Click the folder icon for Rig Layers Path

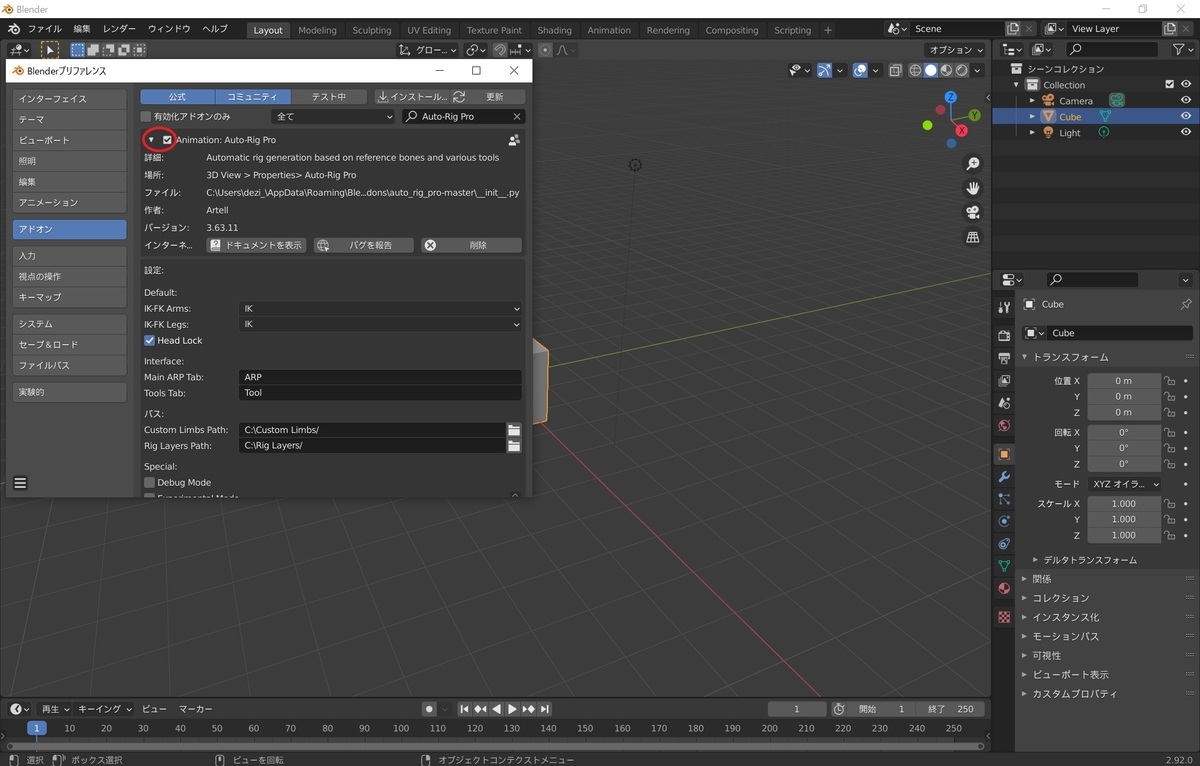(514, 446)
